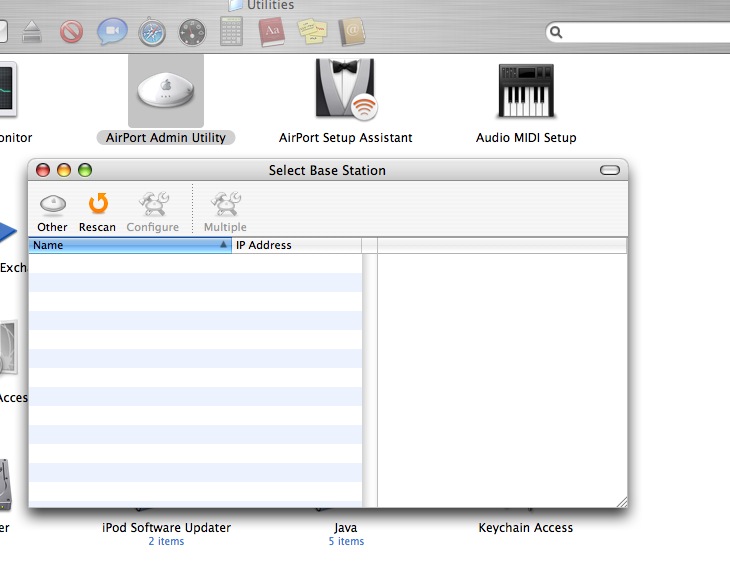Click the window resize grip corner
730x565 pixels.
pyautogui.click(x=622, y=502)
